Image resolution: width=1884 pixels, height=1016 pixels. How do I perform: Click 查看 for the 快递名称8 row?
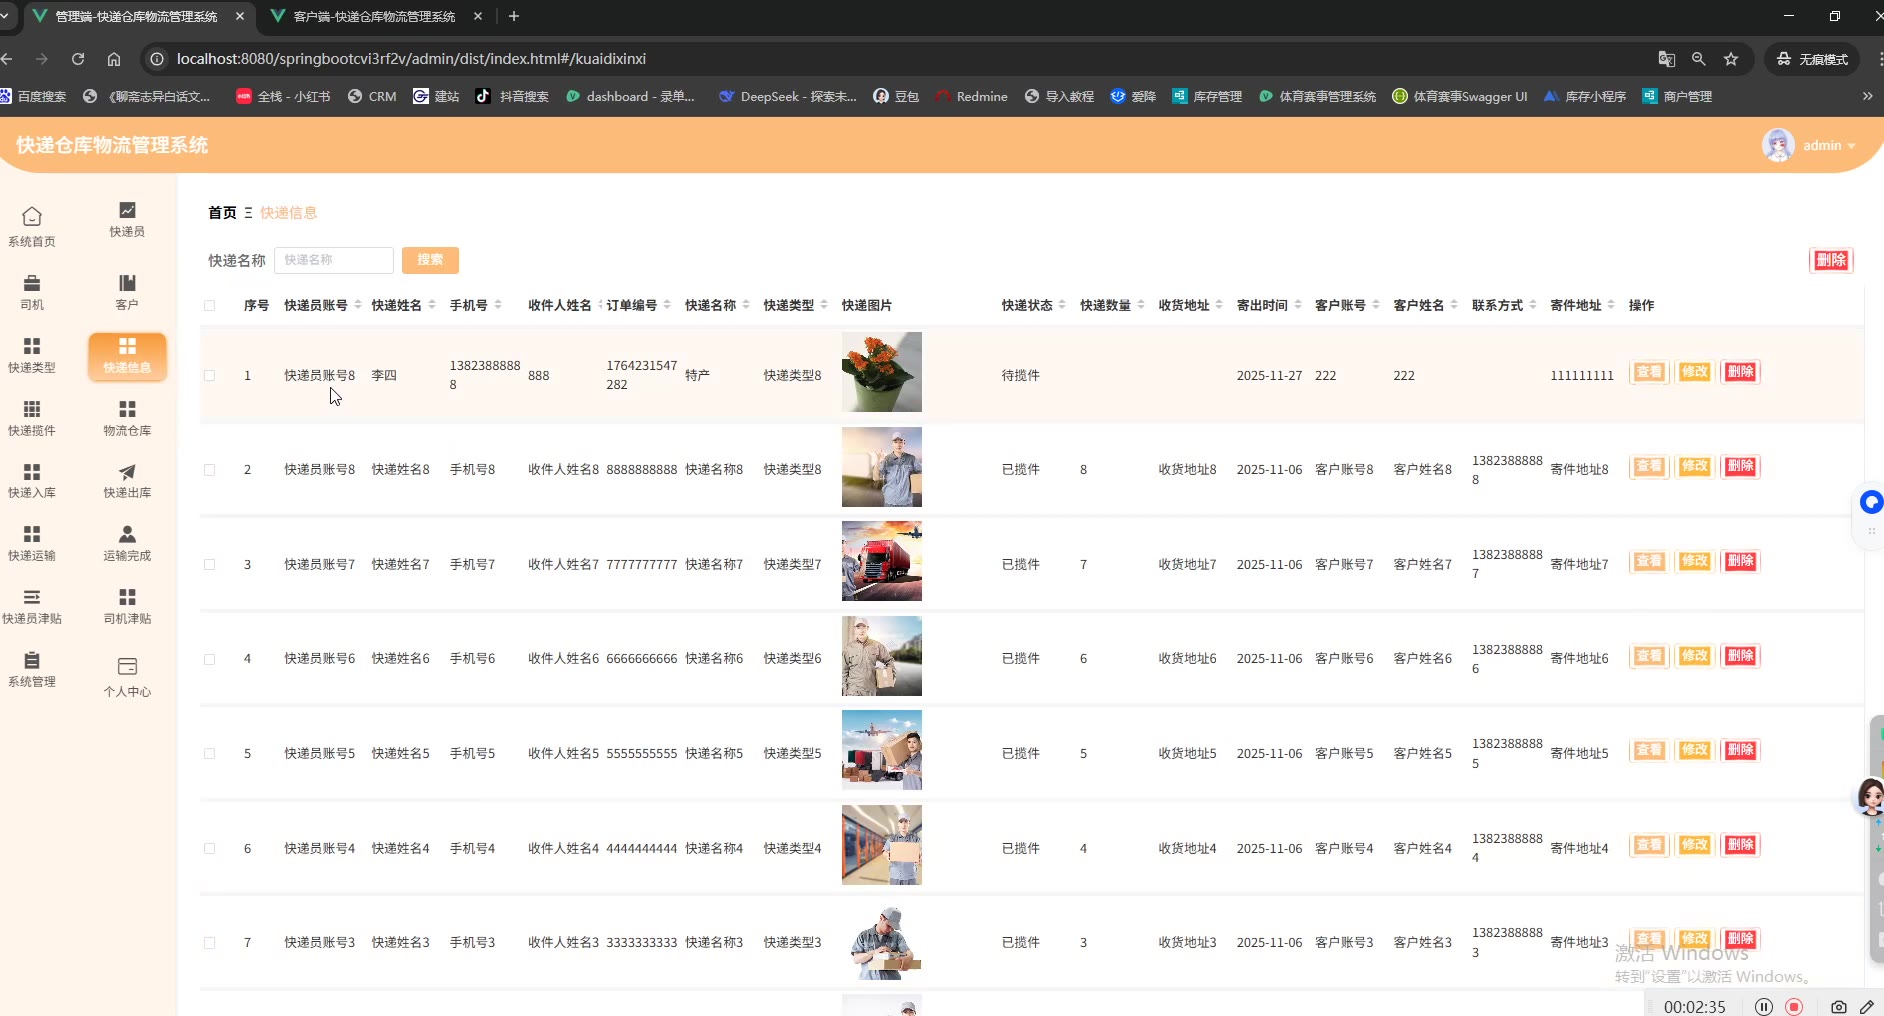pos(1649,467)
